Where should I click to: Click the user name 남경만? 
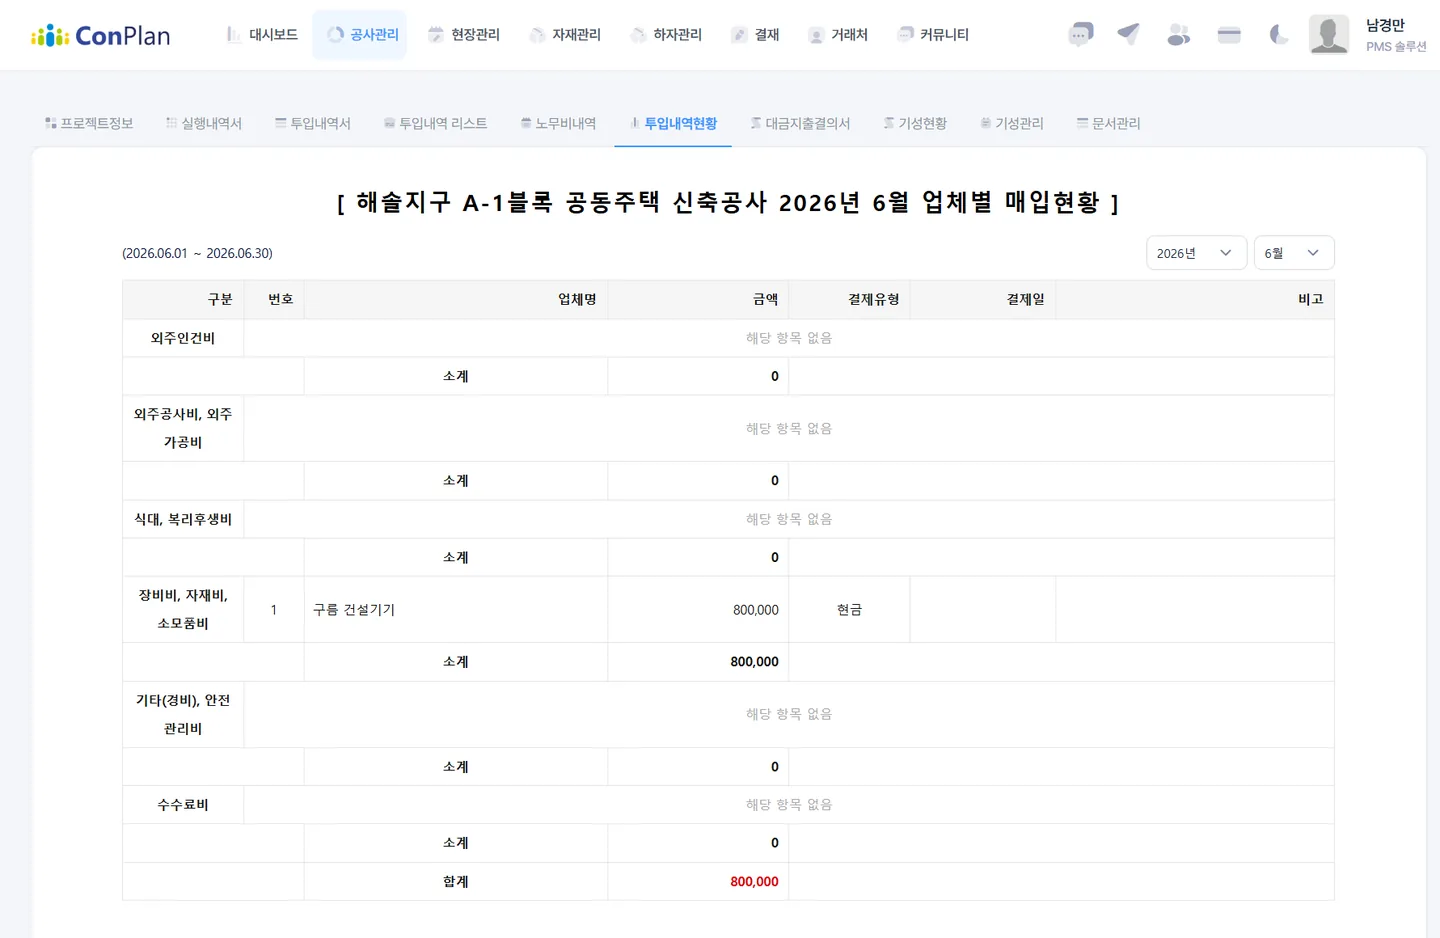point(1385,26)
